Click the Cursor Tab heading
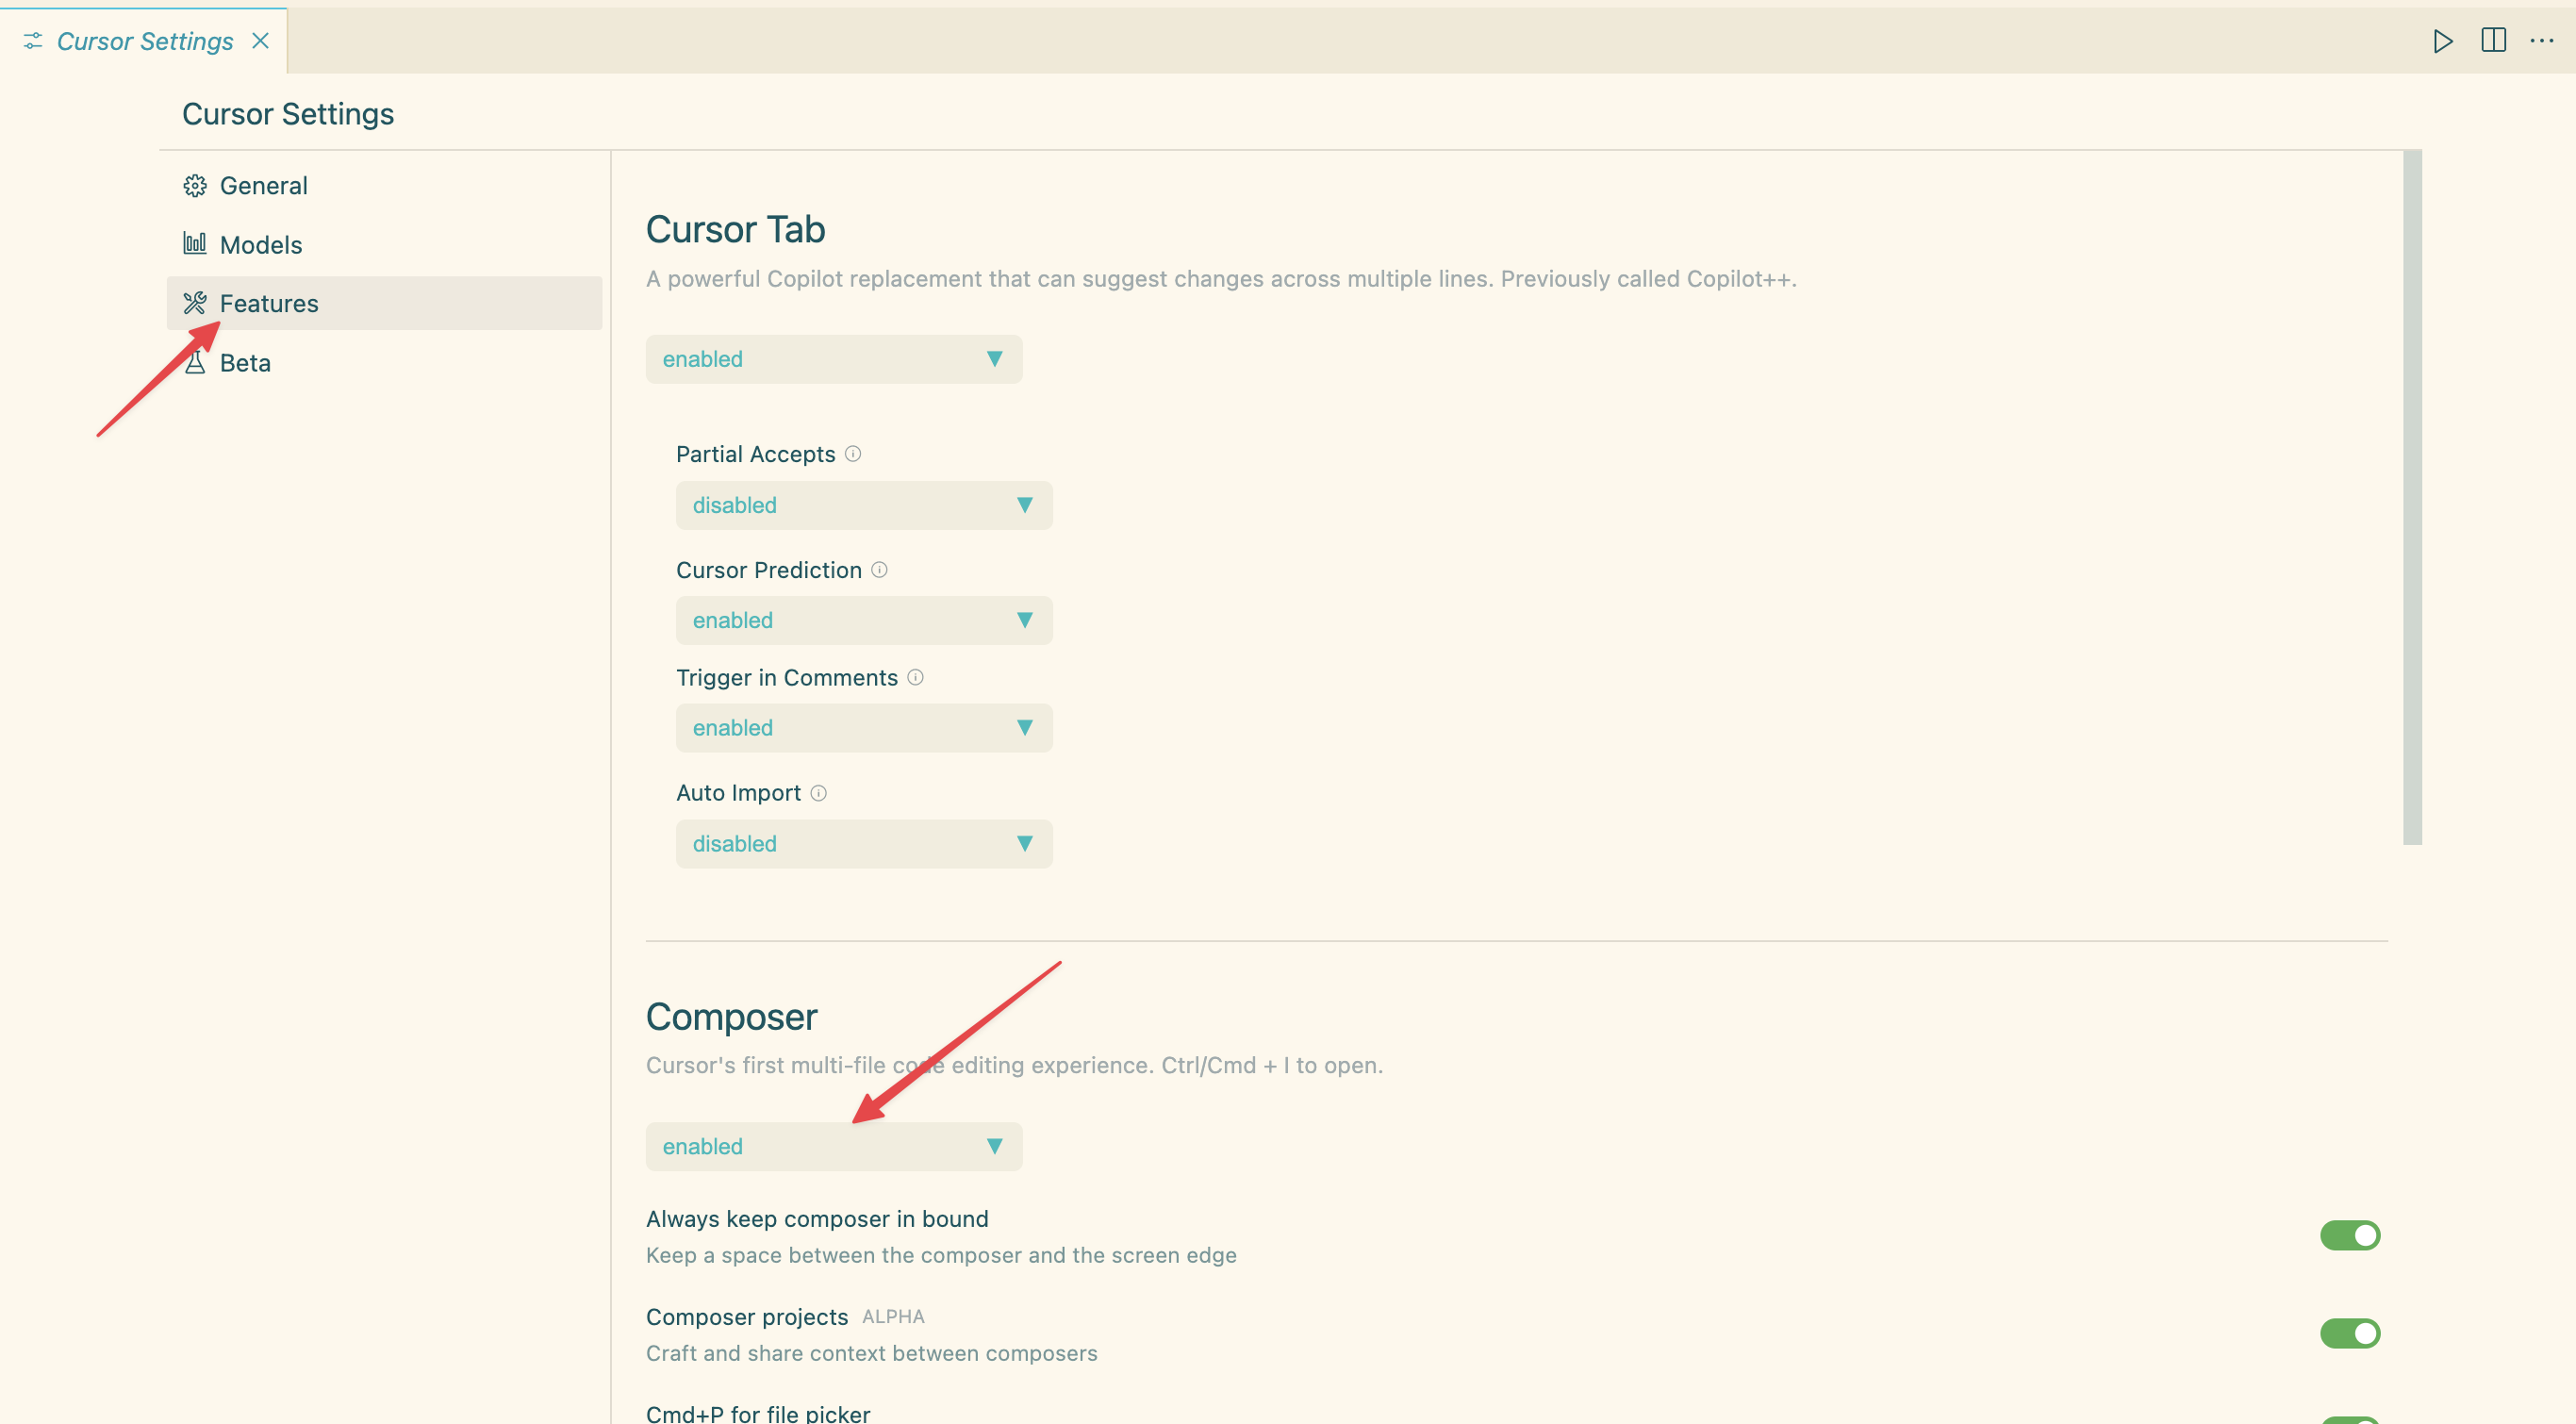Screen dimensions: 2576x1424 (735, 230)
